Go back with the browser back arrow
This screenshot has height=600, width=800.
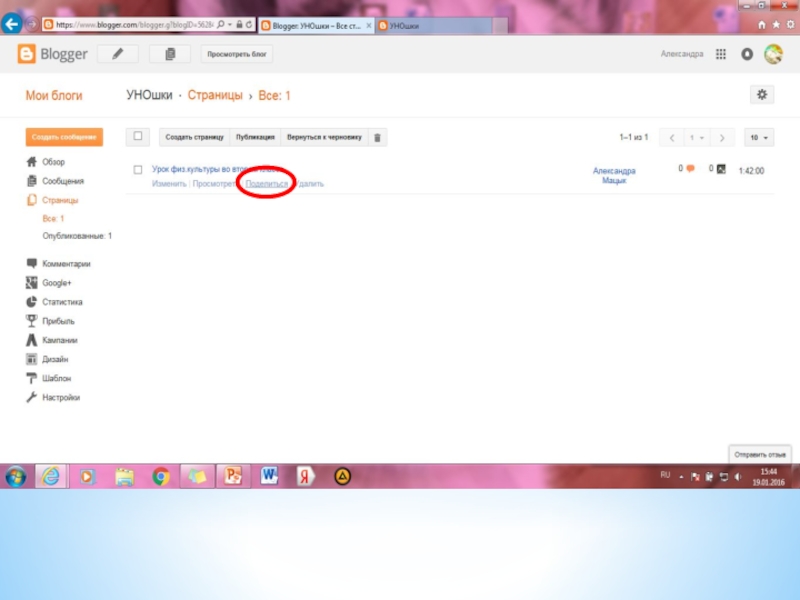click(11, 24)
